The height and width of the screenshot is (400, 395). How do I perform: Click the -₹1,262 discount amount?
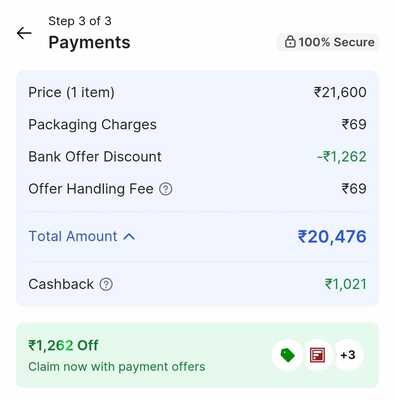pyautogui.click(x=342, y=157)
